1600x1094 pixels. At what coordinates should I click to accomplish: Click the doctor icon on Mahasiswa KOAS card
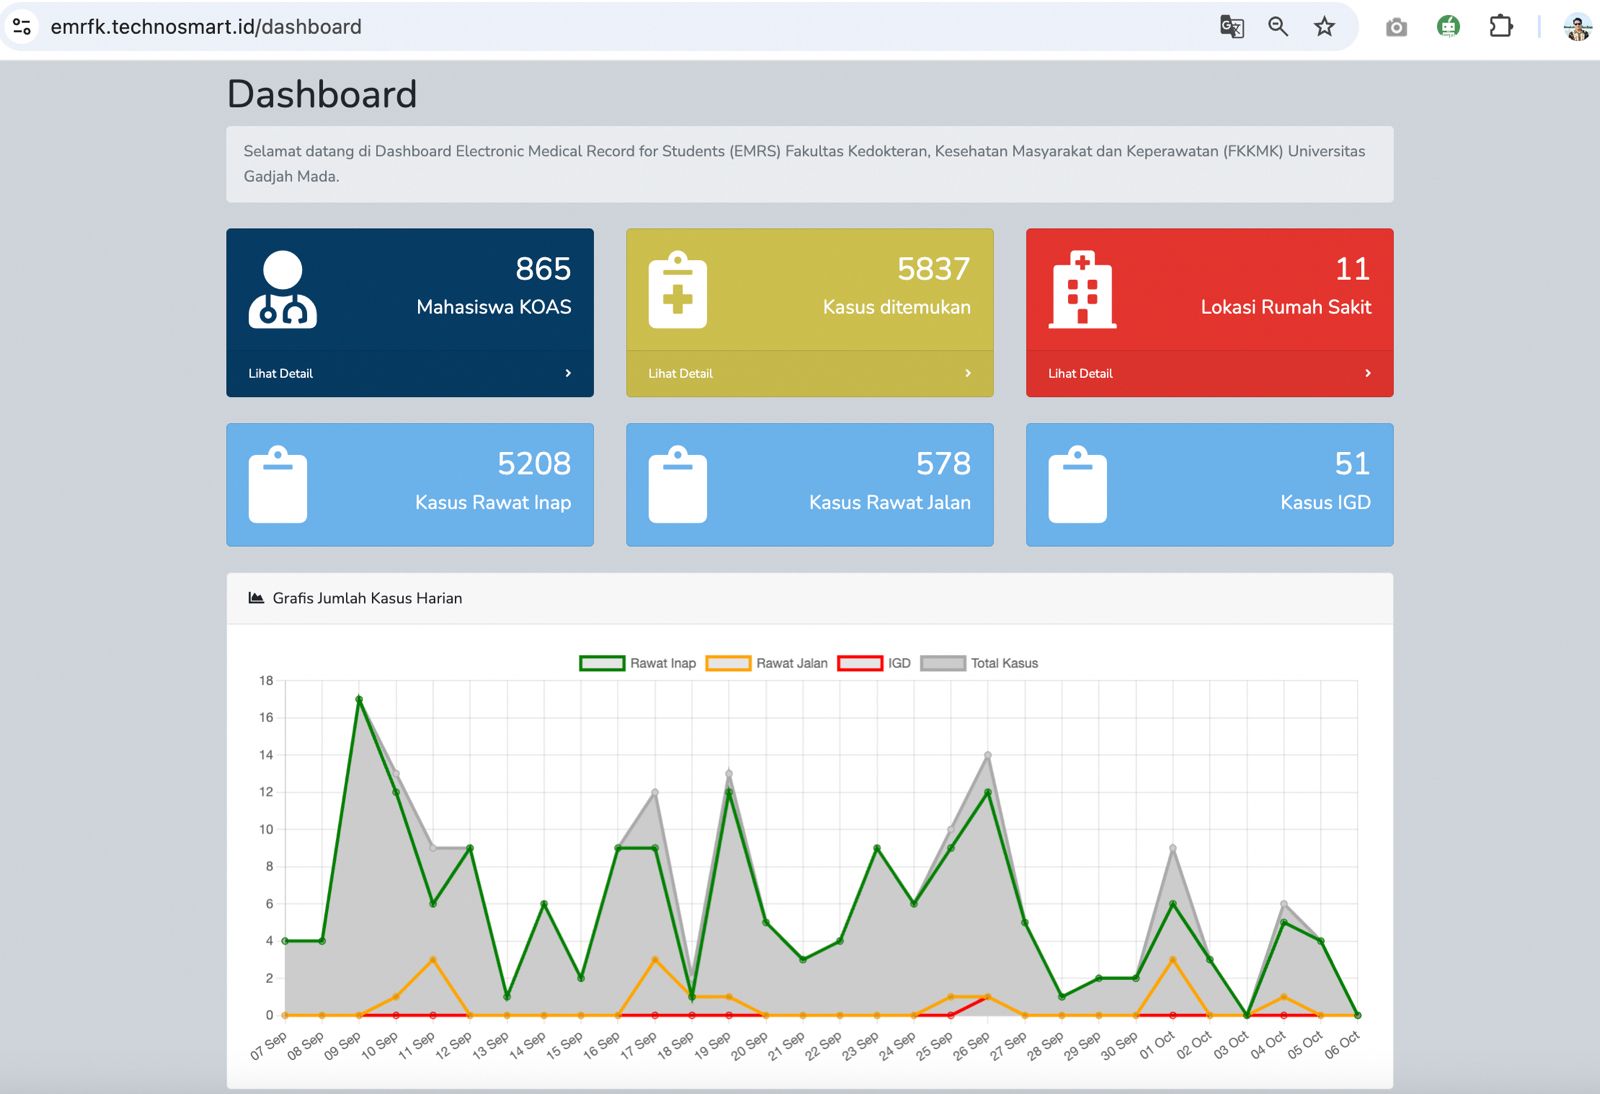(x=283, y=289)
